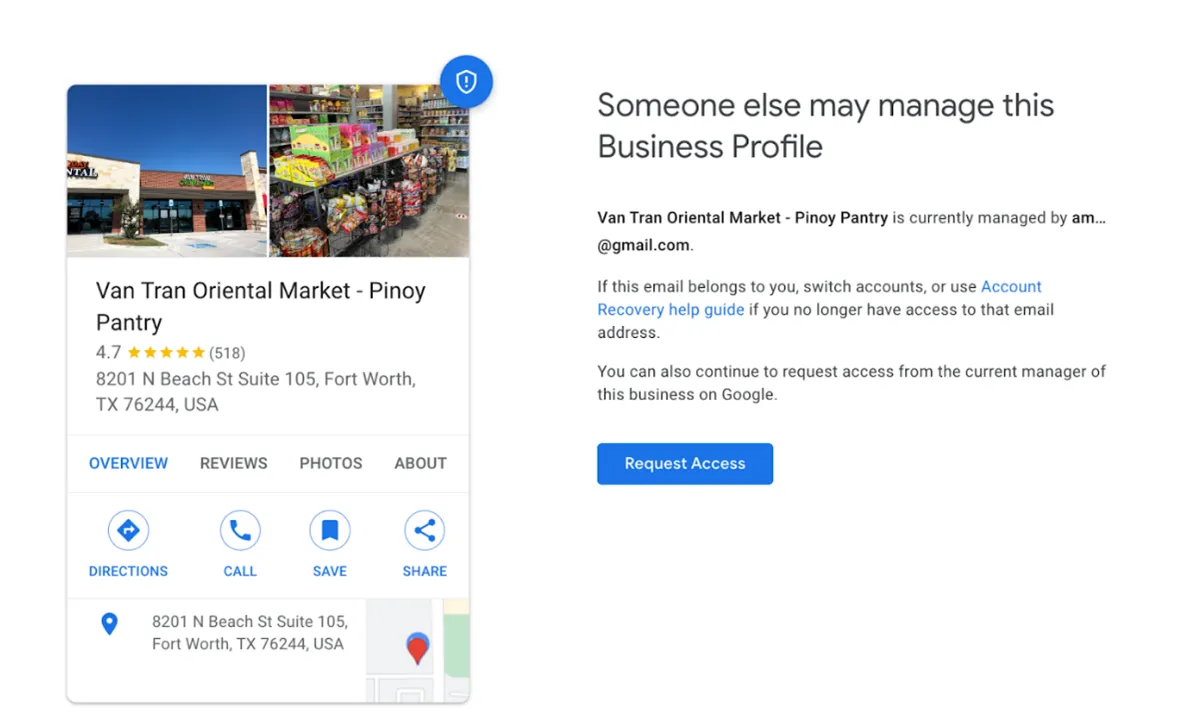Click the location pin beside the address
The image size is (1194, 726).
point(110,624)
